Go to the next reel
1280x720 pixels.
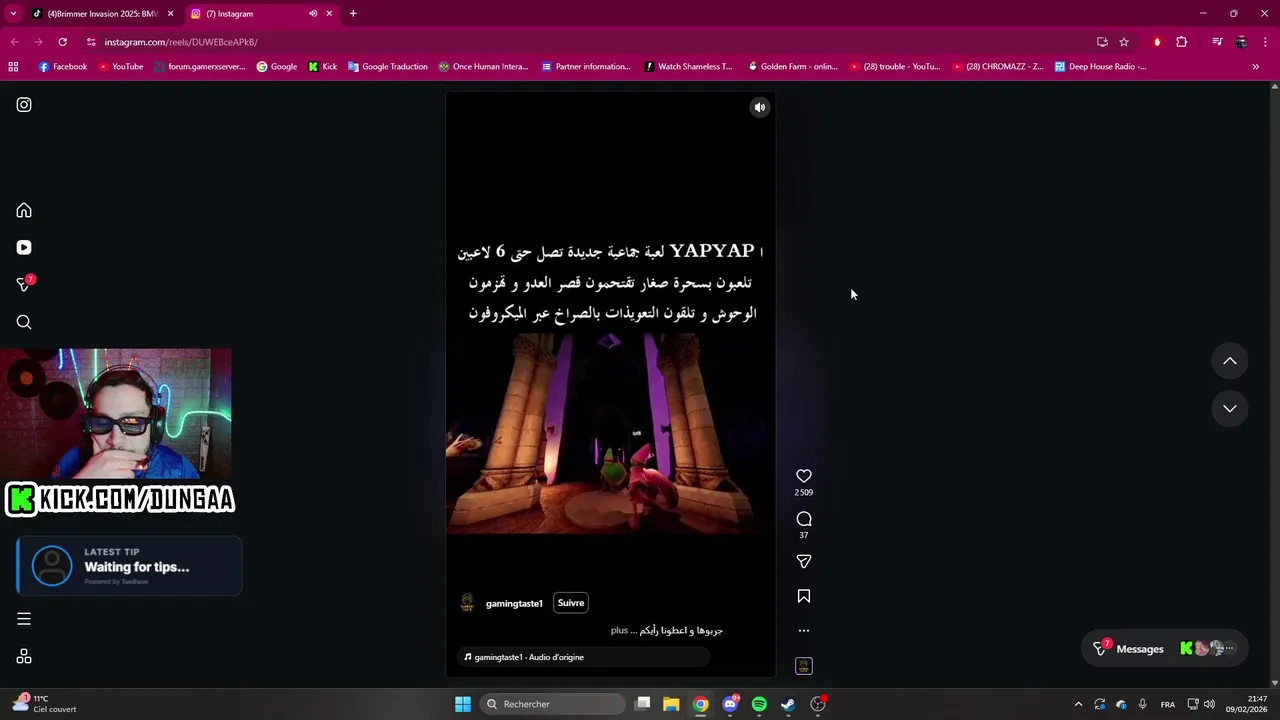(1230, 408)
